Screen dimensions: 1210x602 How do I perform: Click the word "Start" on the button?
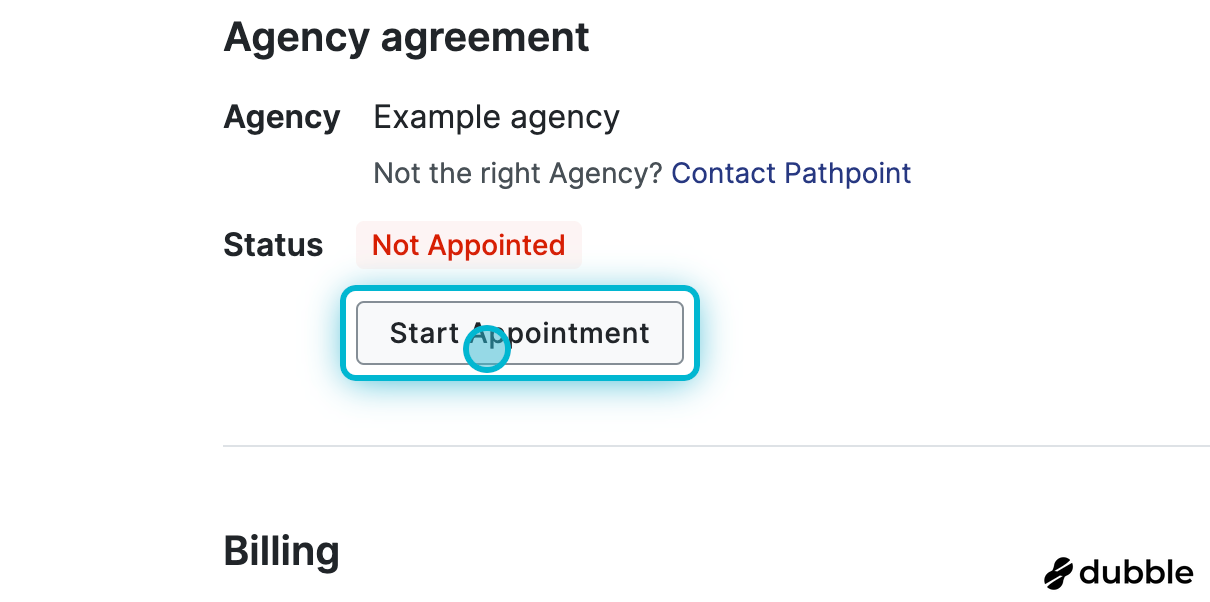424,333
